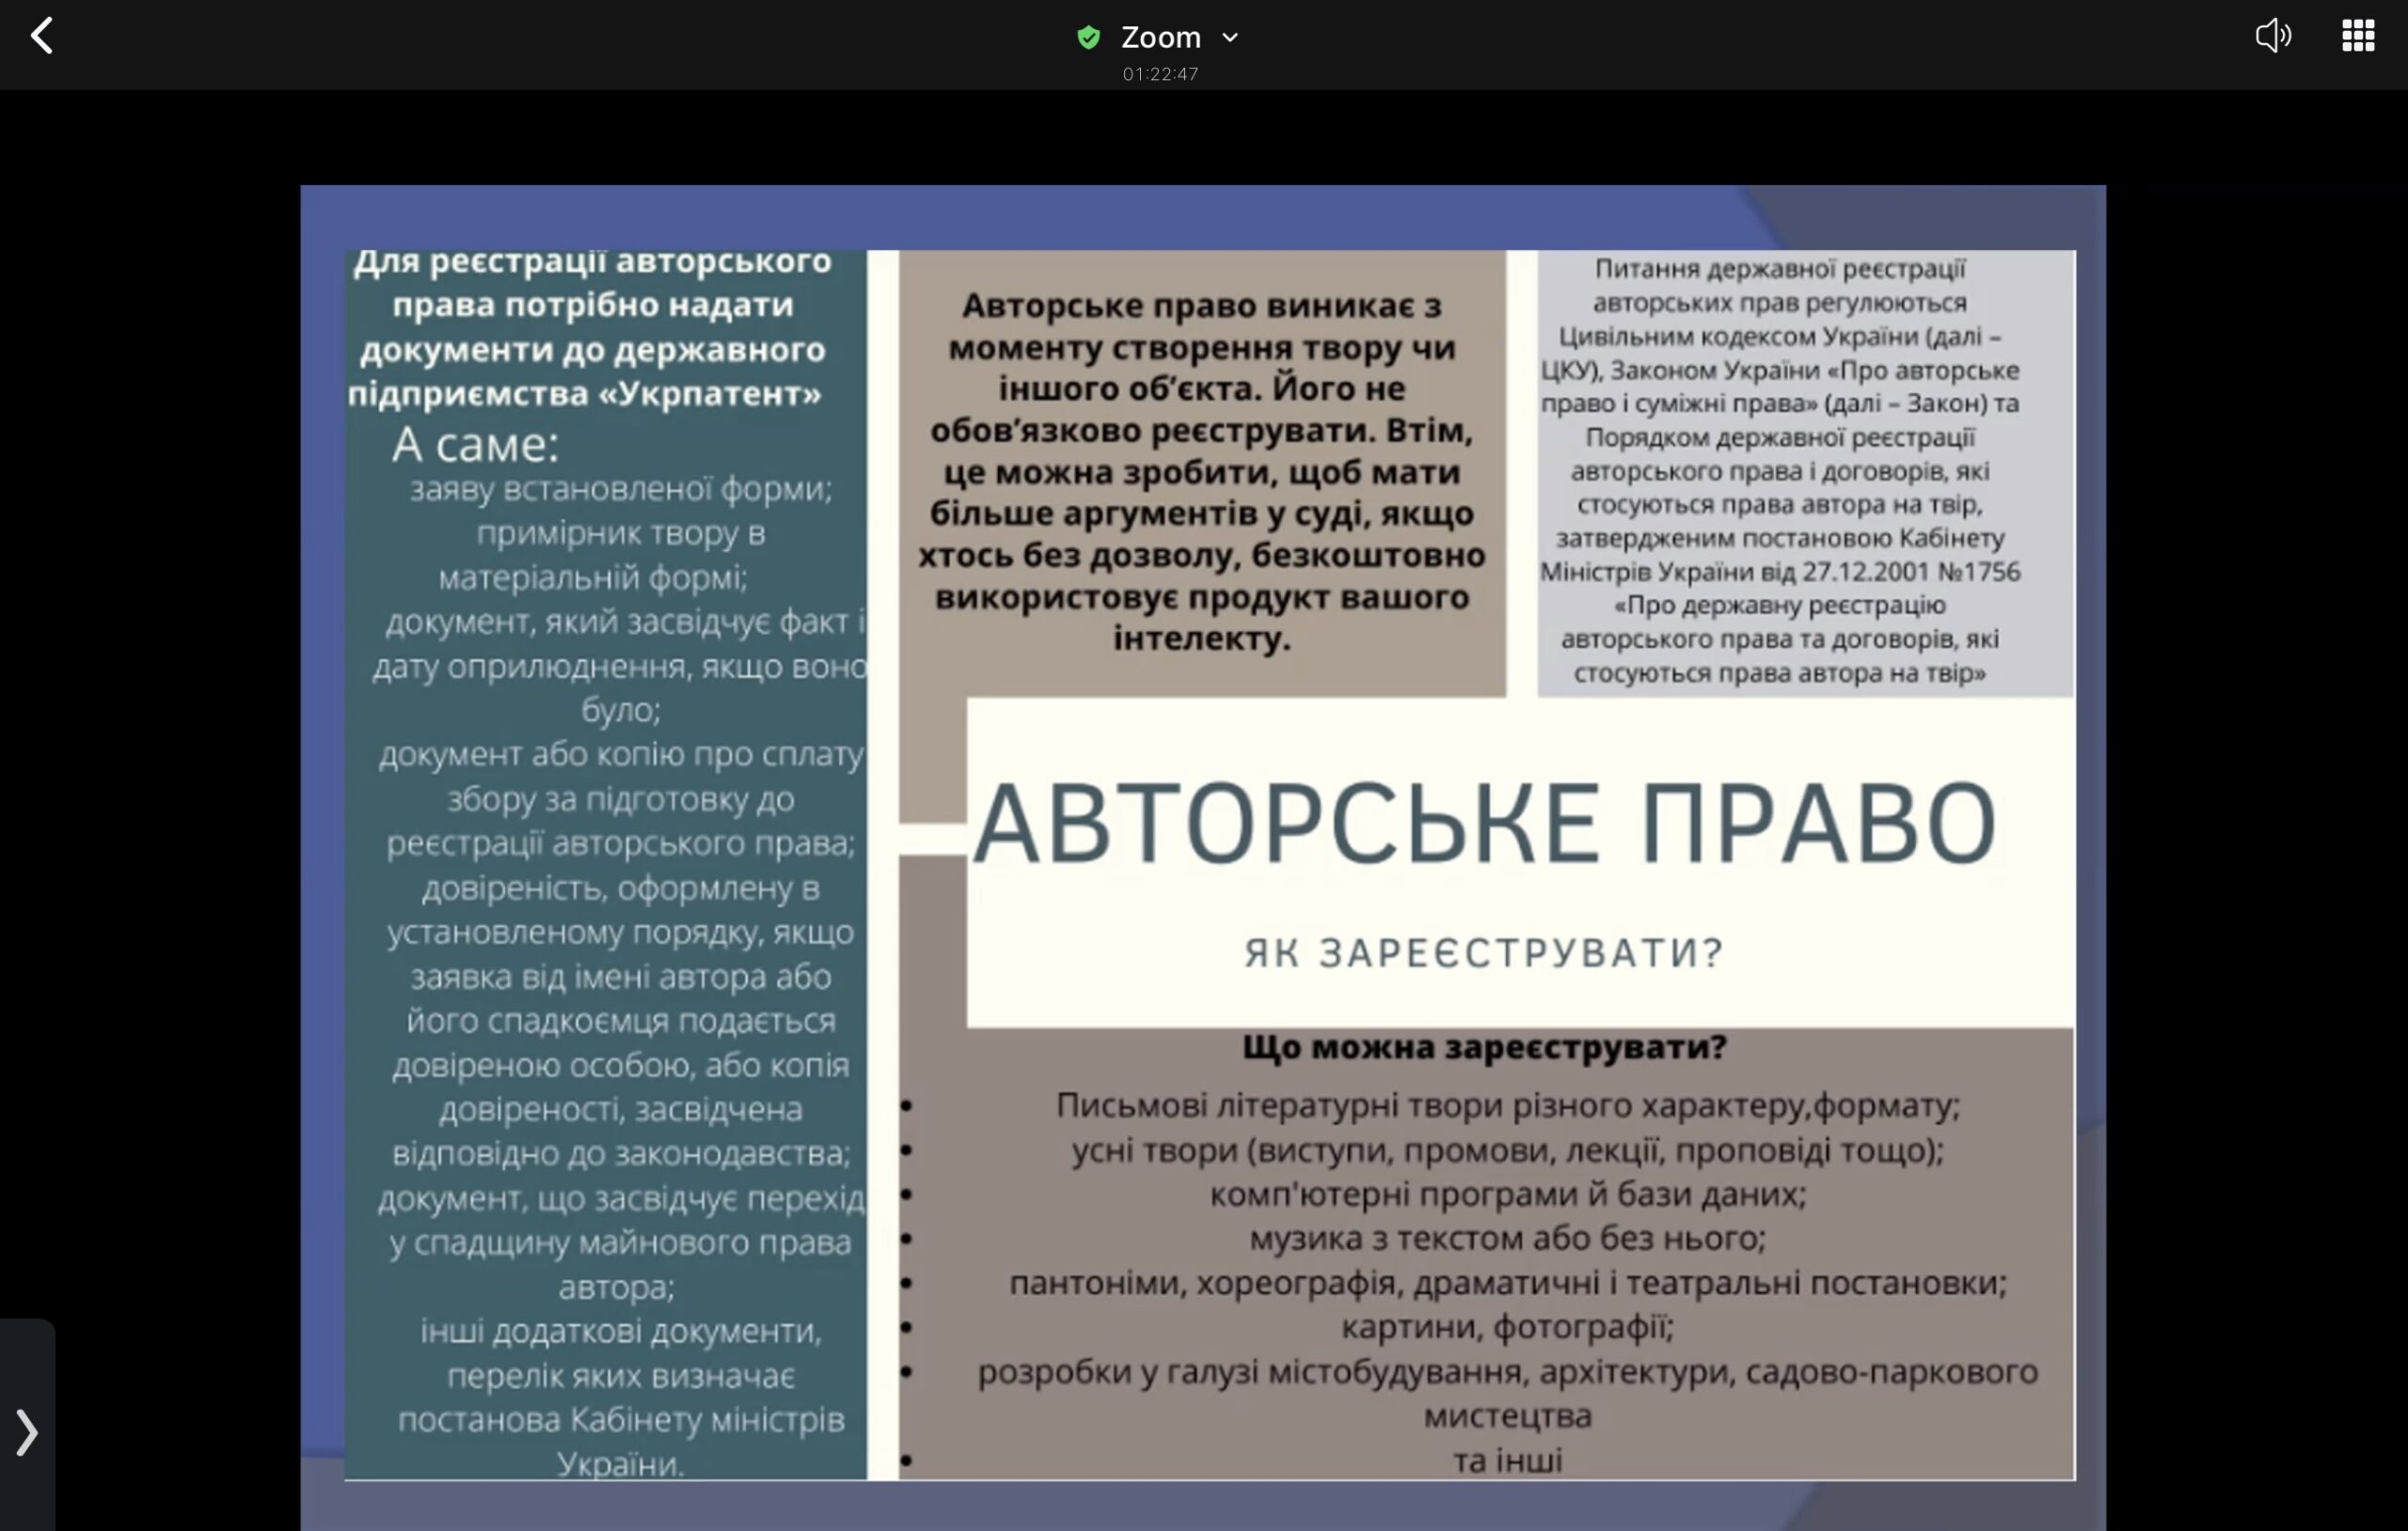Viewport: 2408px width, 1531px height.
Task: Click the last line "України." in the left column
Action: point(620,1464)
